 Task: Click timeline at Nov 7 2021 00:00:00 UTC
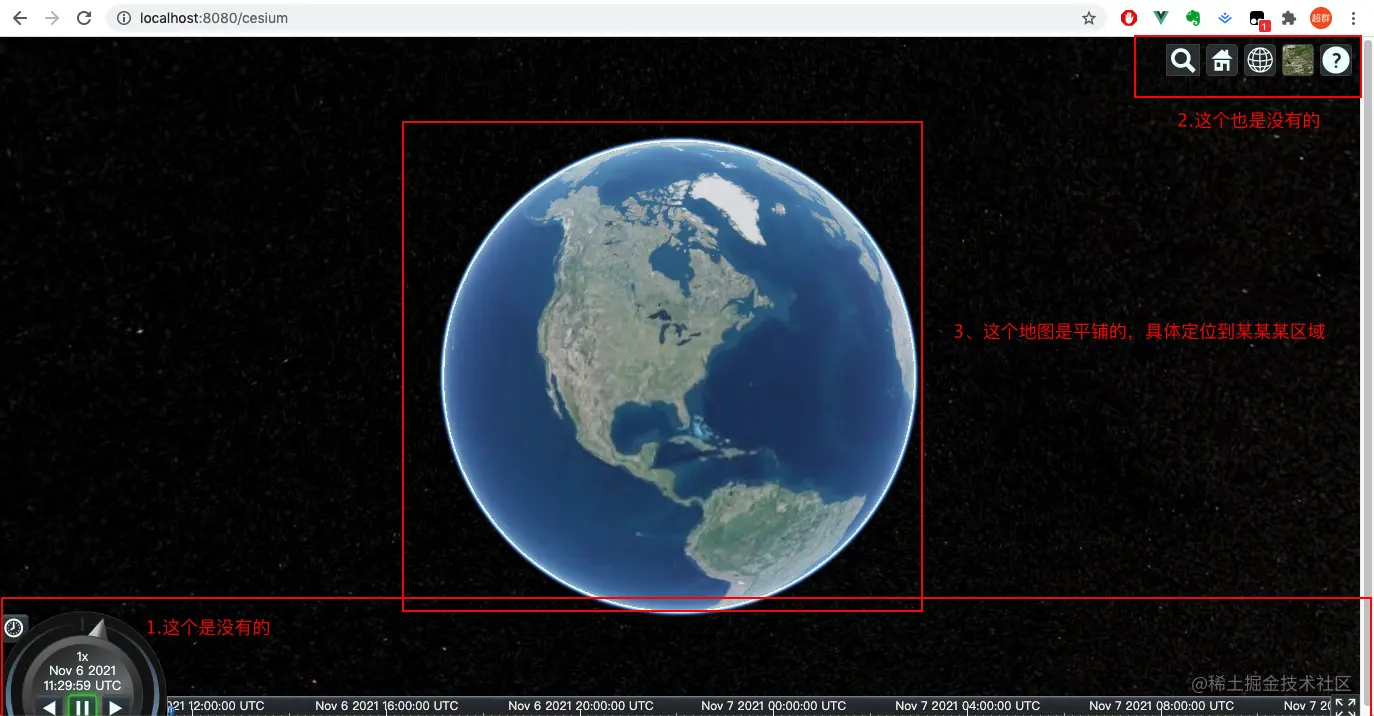click(x=773, y=706)
